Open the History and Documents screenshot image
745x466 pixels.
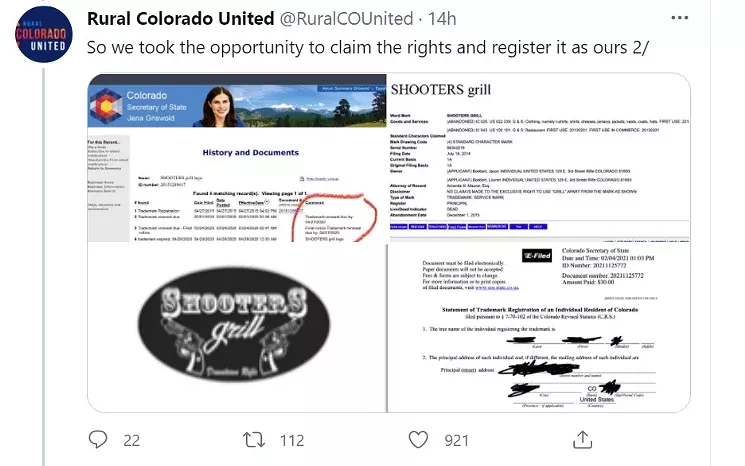(x=237, y=158)
